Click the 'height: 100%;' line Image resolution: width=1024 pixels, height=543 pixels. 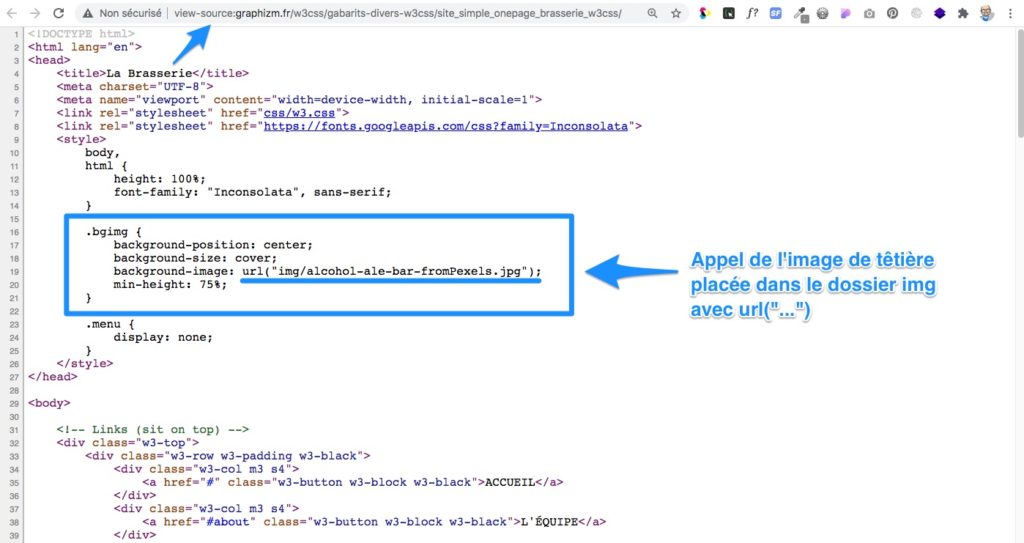[159, 179]
